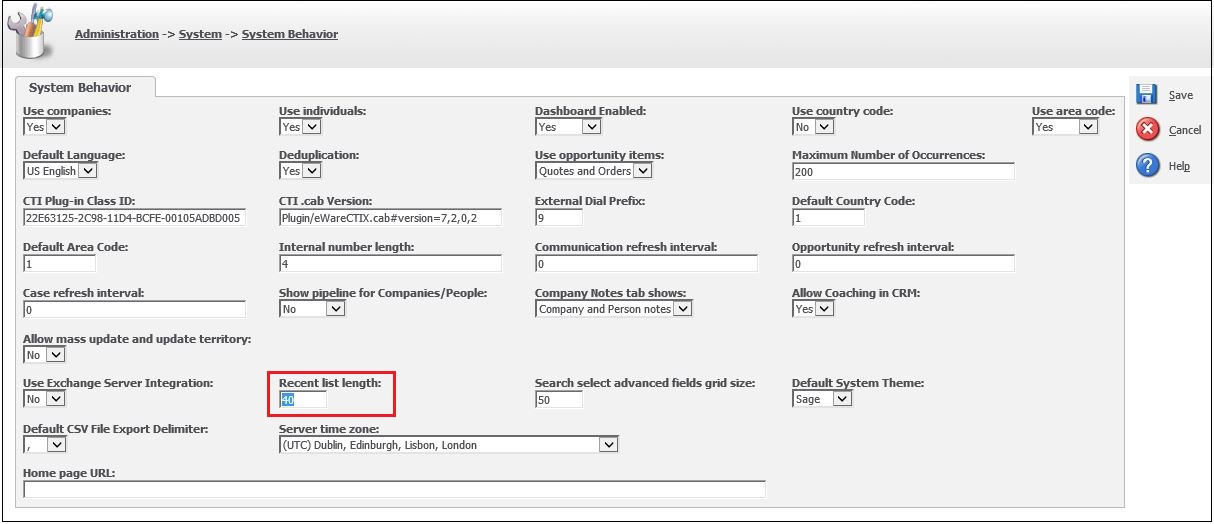Click the Home page URL field

394,489
